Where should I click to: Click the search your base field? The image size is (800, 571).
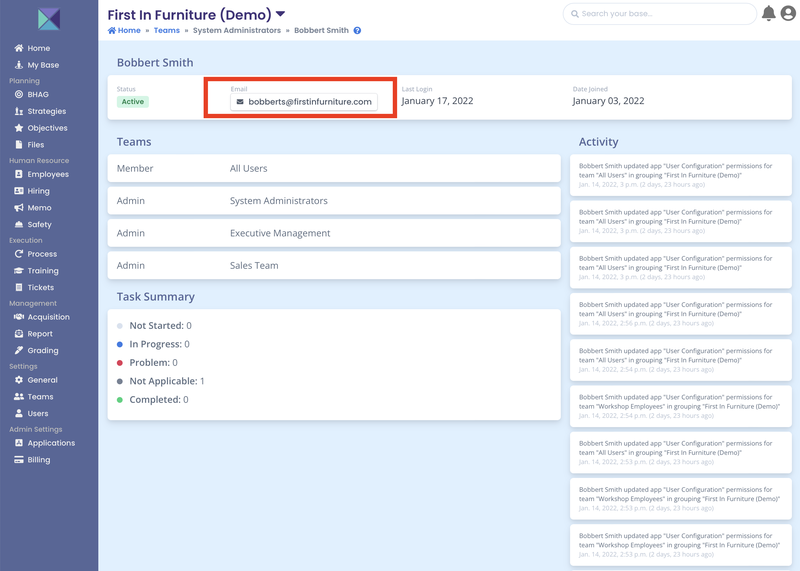pos(660,14)
